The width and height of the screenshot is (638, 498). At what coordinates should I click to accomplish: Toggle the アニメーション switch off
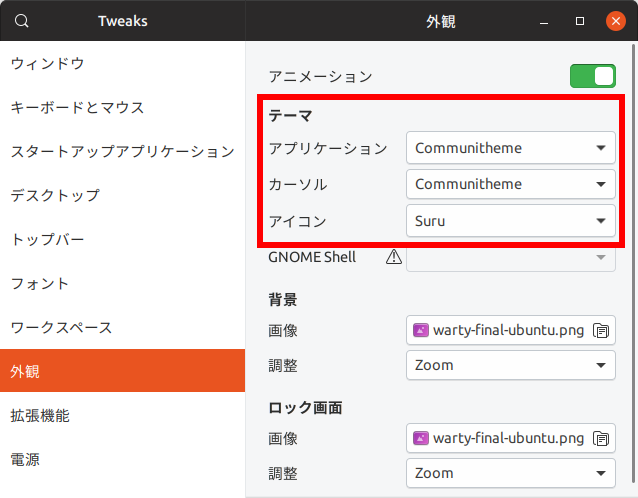pyautogui.click(x=592, y=76)
